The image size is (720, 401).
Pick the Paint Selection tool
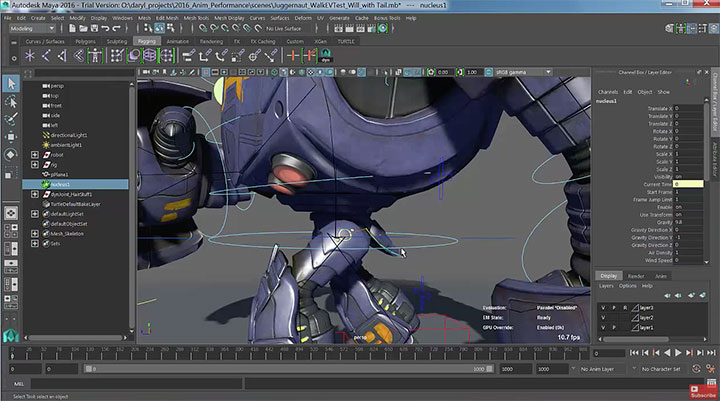point(11,119)
